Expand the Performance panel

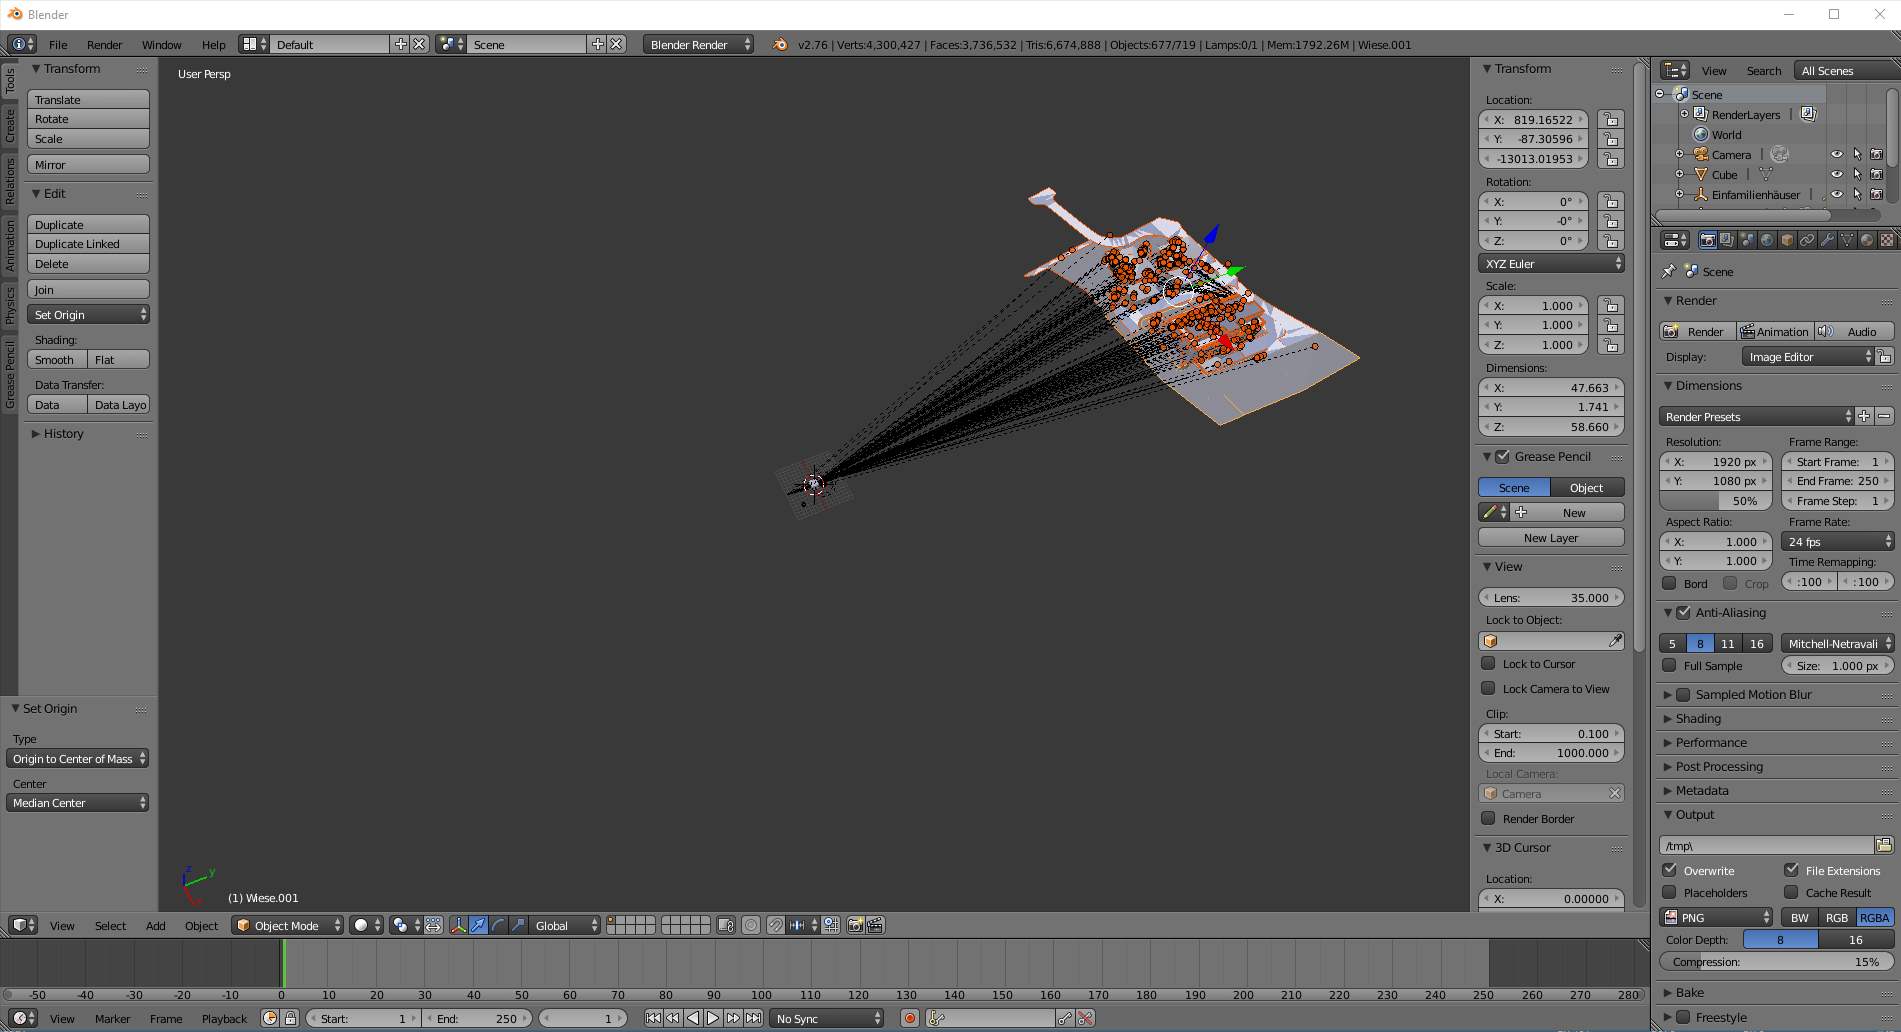(1711, 742)
